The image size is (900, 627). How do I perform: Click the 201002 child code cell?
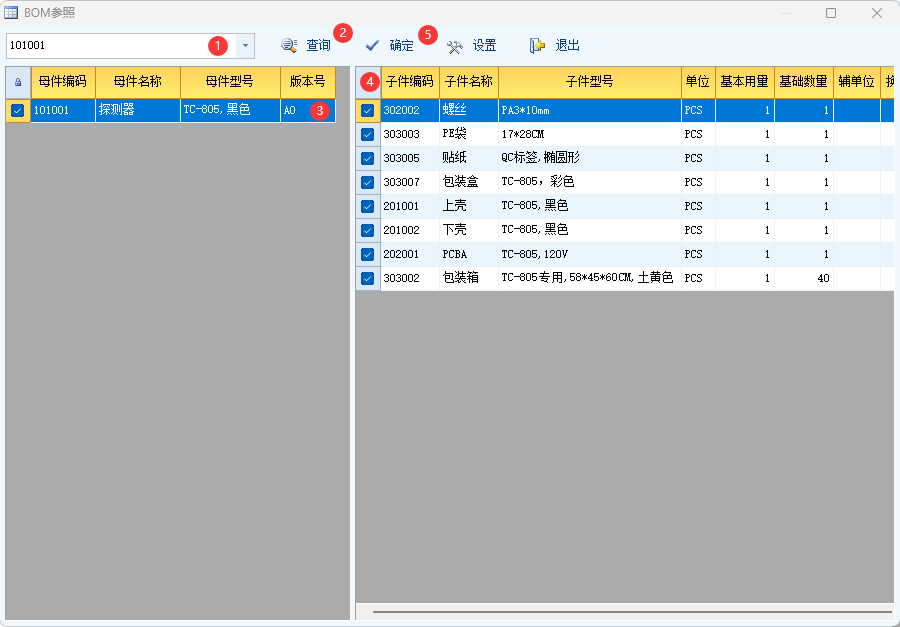pos(410,230)
